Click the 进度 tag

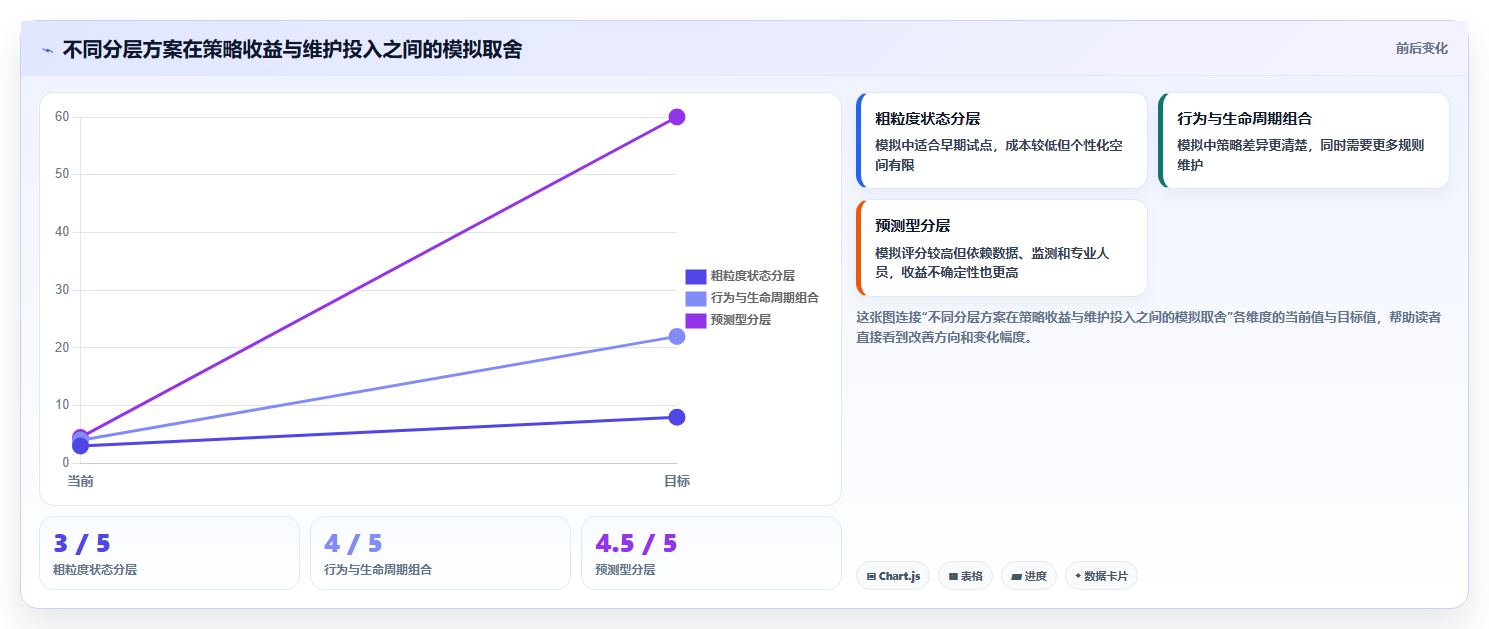pos(1029,576)
